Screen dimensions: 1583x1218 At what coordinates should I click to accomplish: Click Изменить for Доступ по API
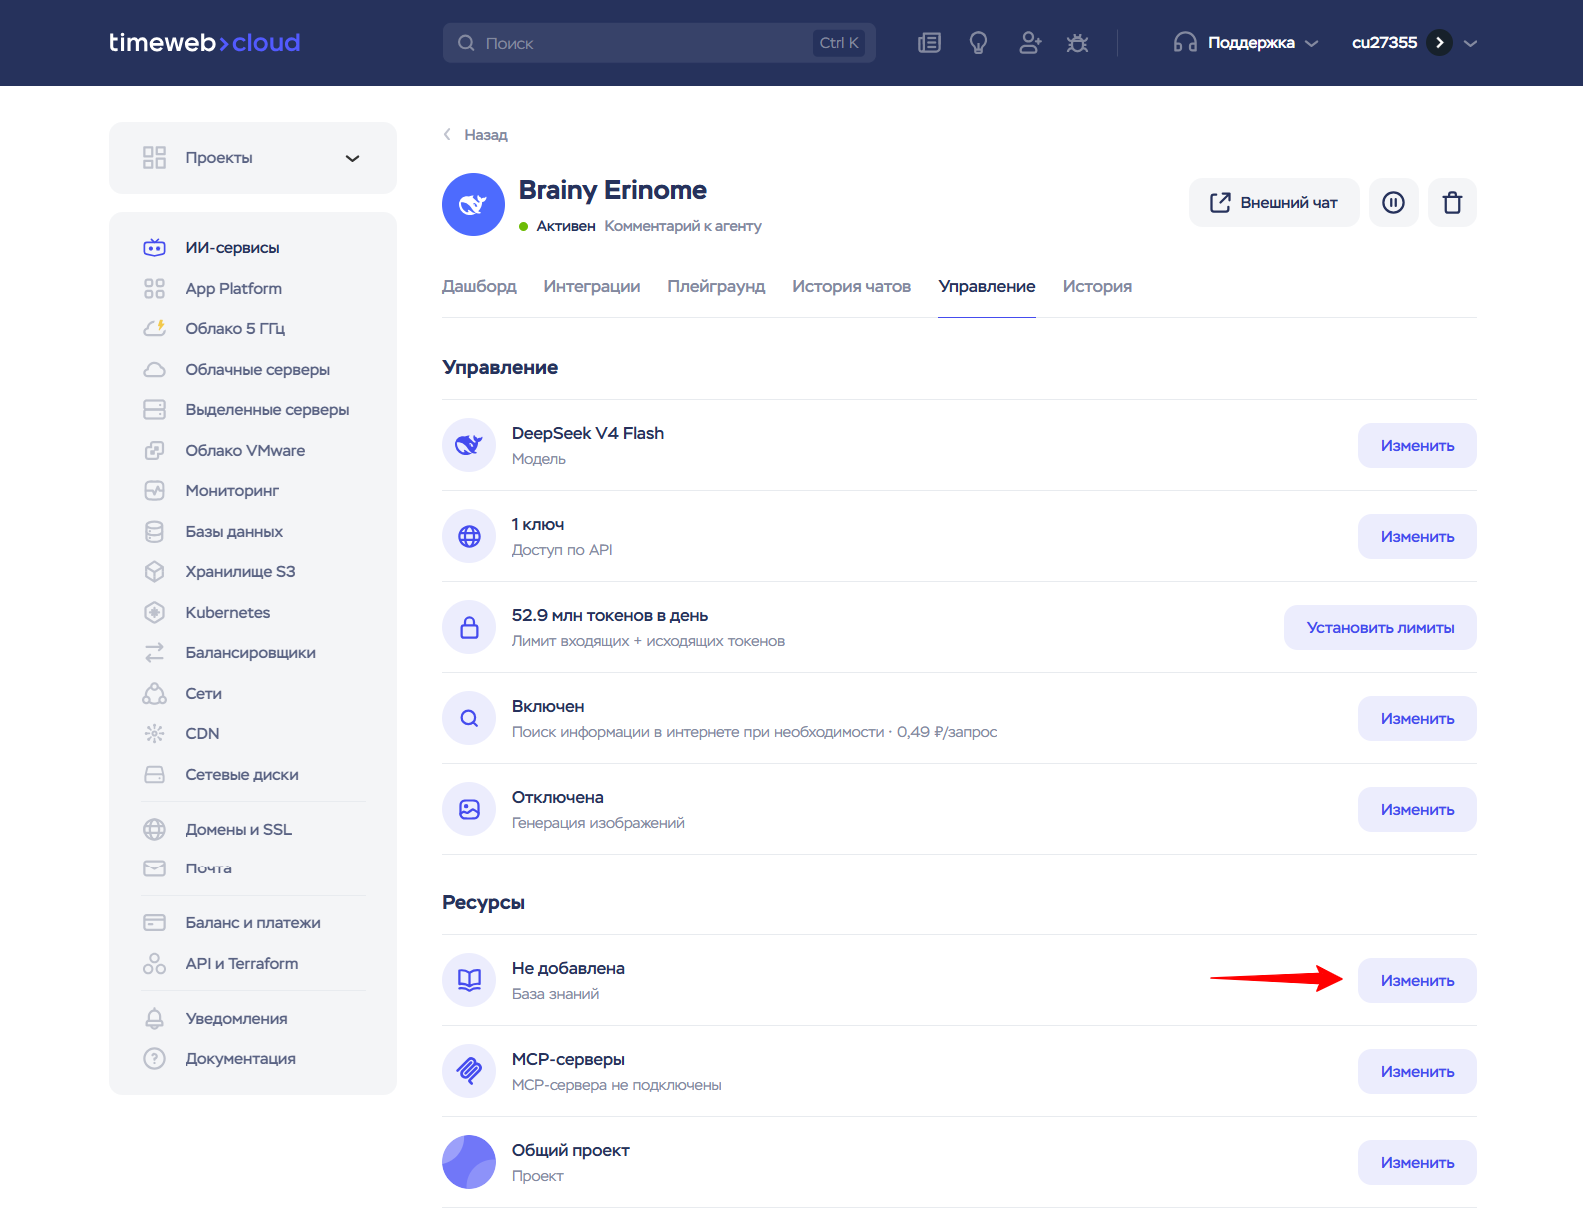(x=1417, y=536)
